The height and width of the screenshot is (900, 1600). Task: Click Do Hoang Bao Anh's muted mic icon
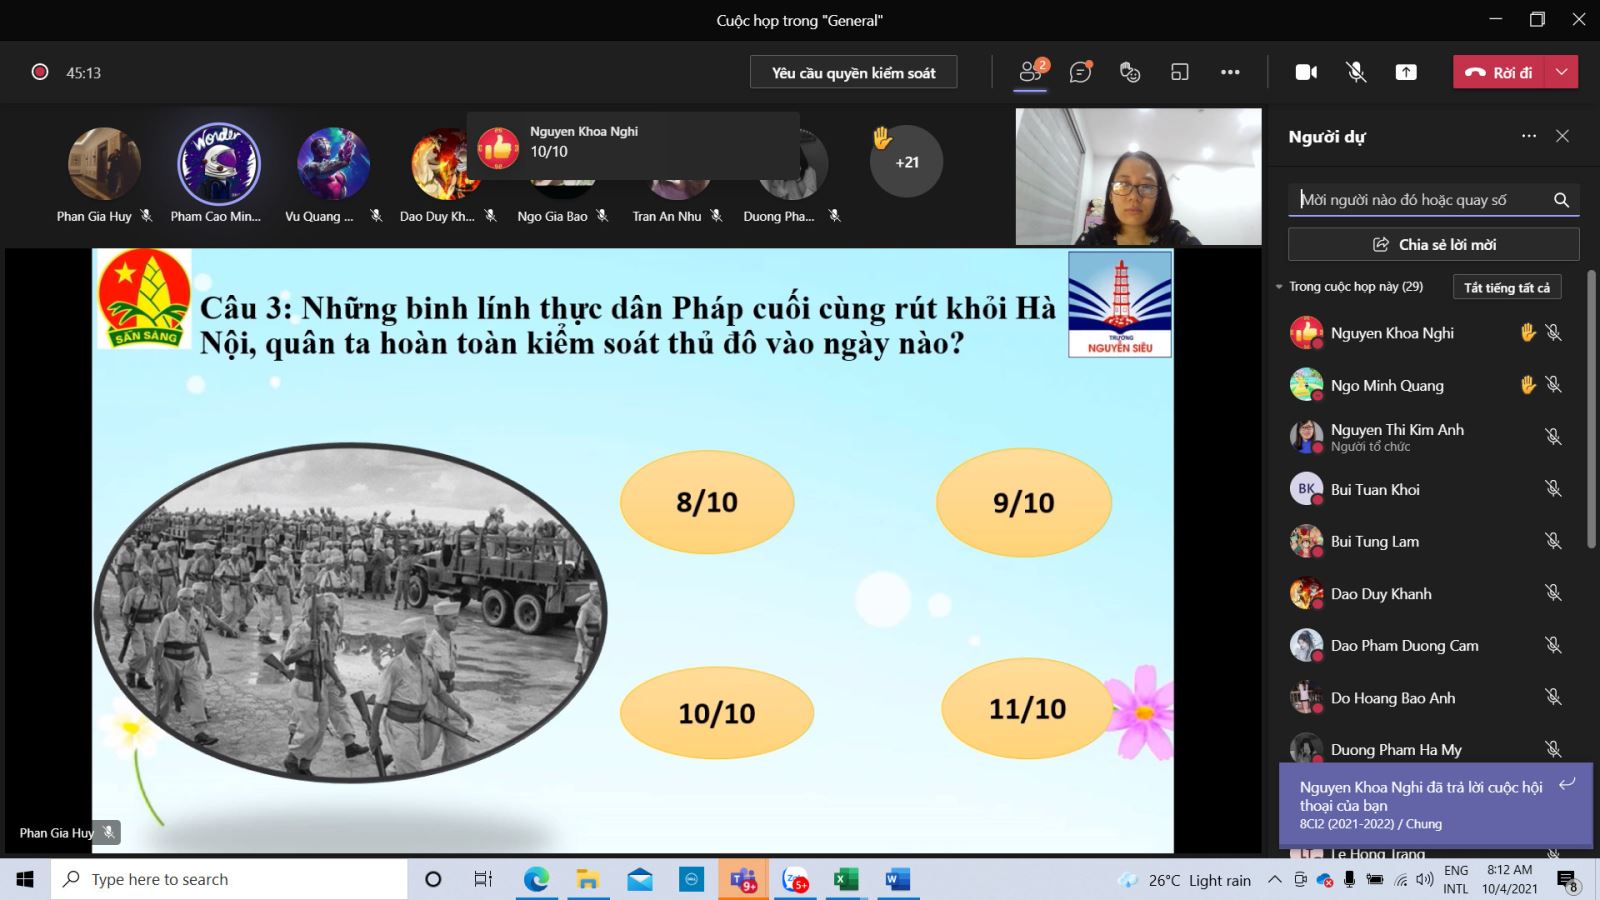(x=1553, y=697)
